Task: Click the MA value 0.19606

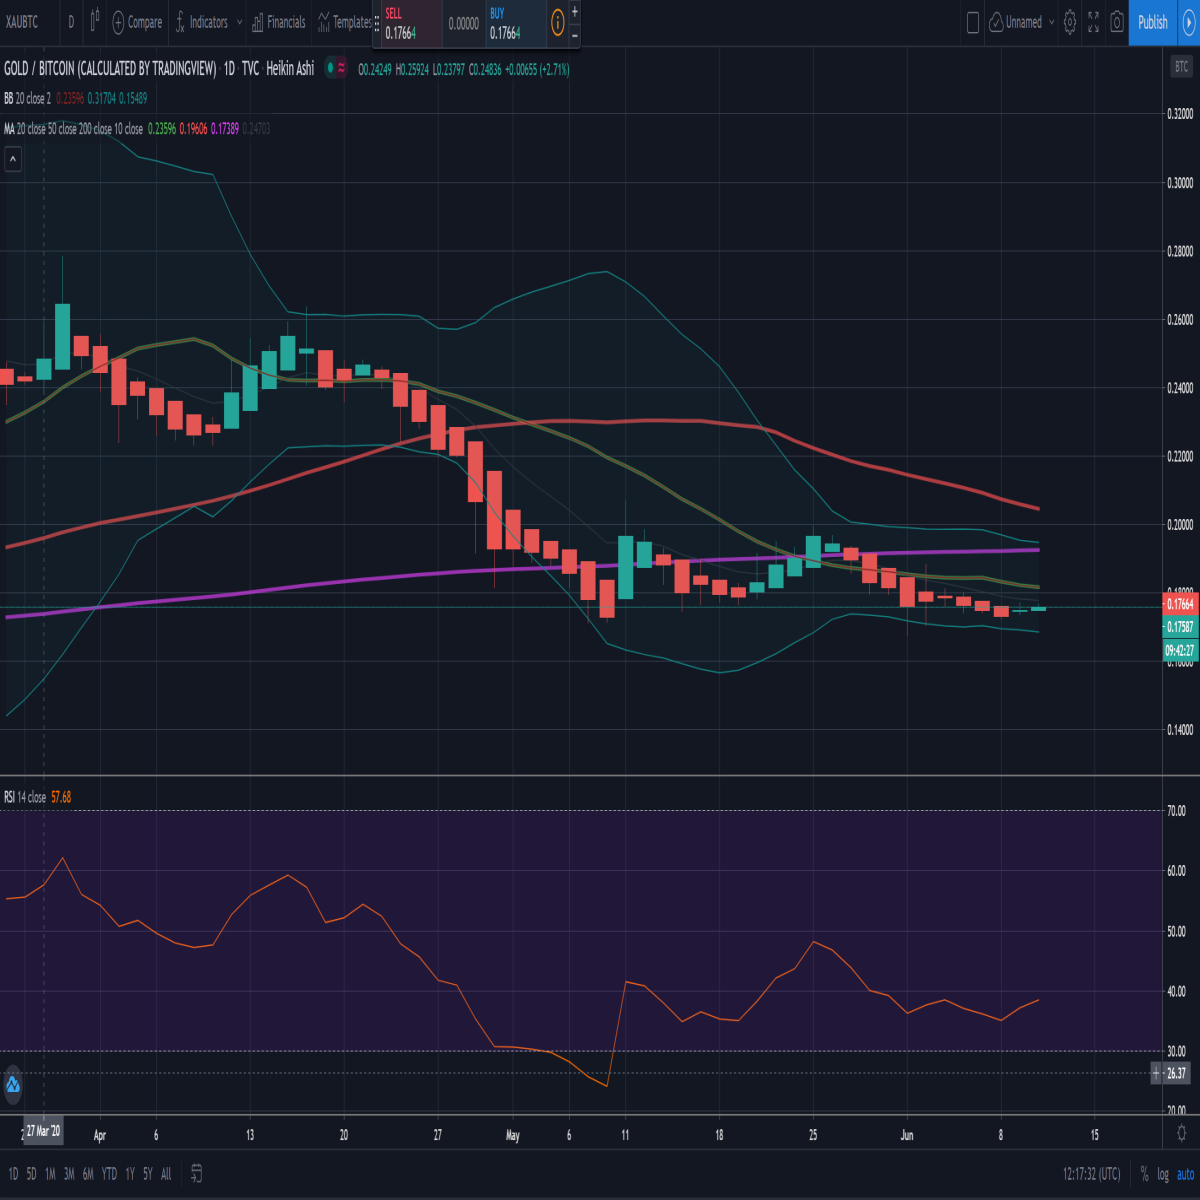Action: [x=193, y=128]
